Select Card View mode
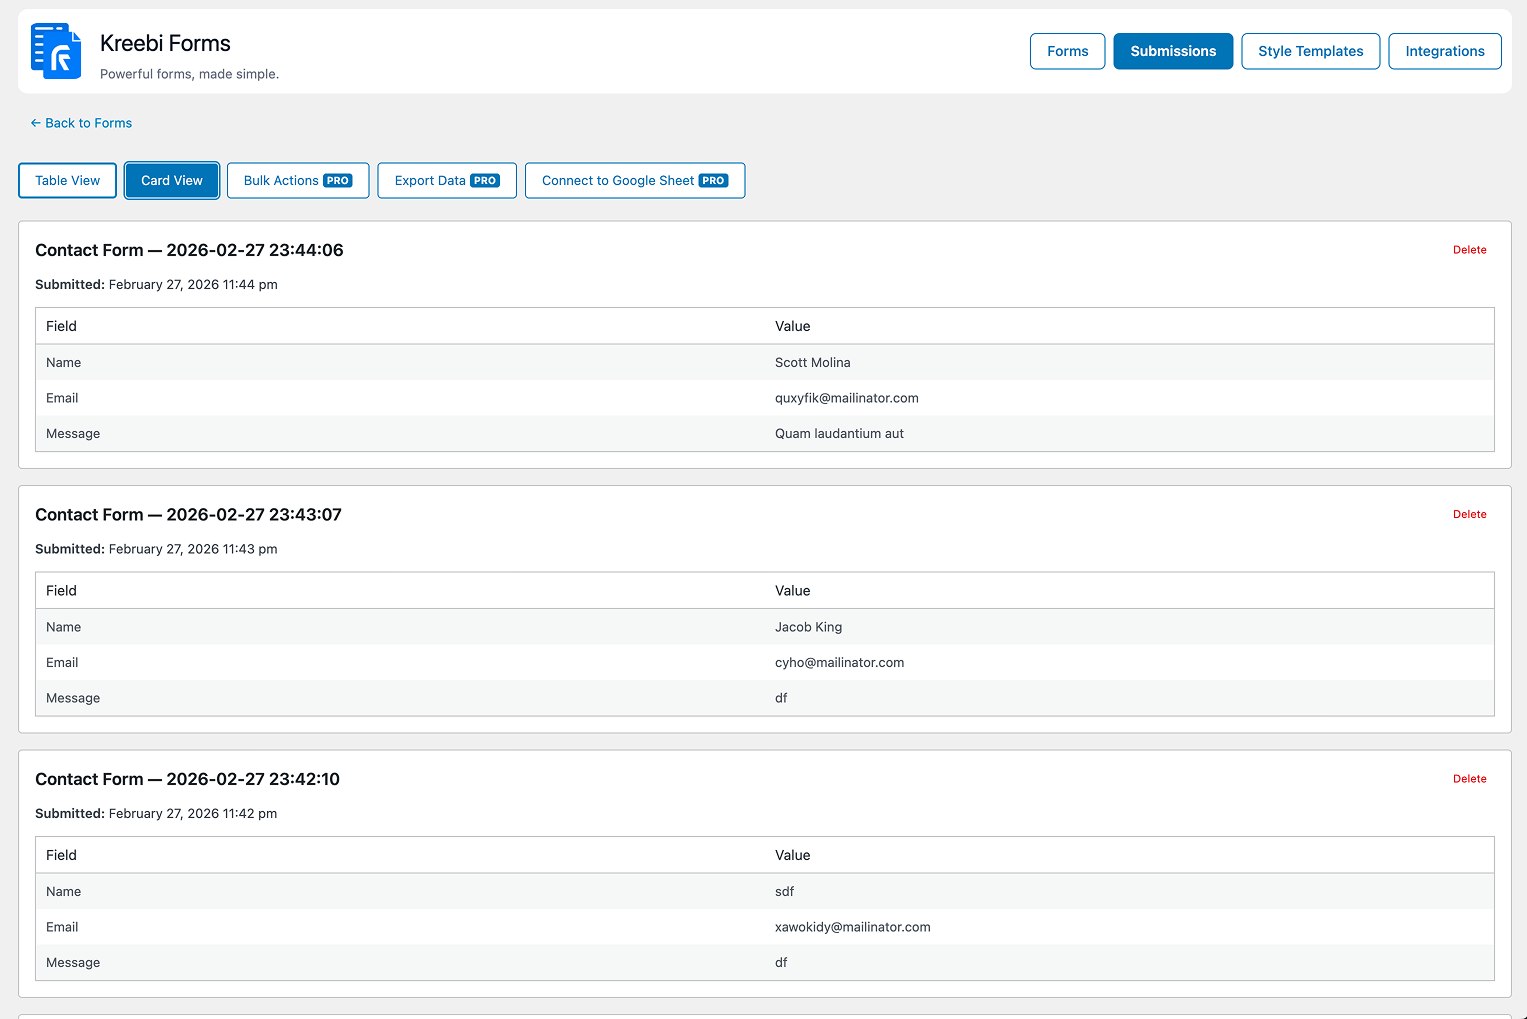 pyautogui.click(x=171, y=180)
